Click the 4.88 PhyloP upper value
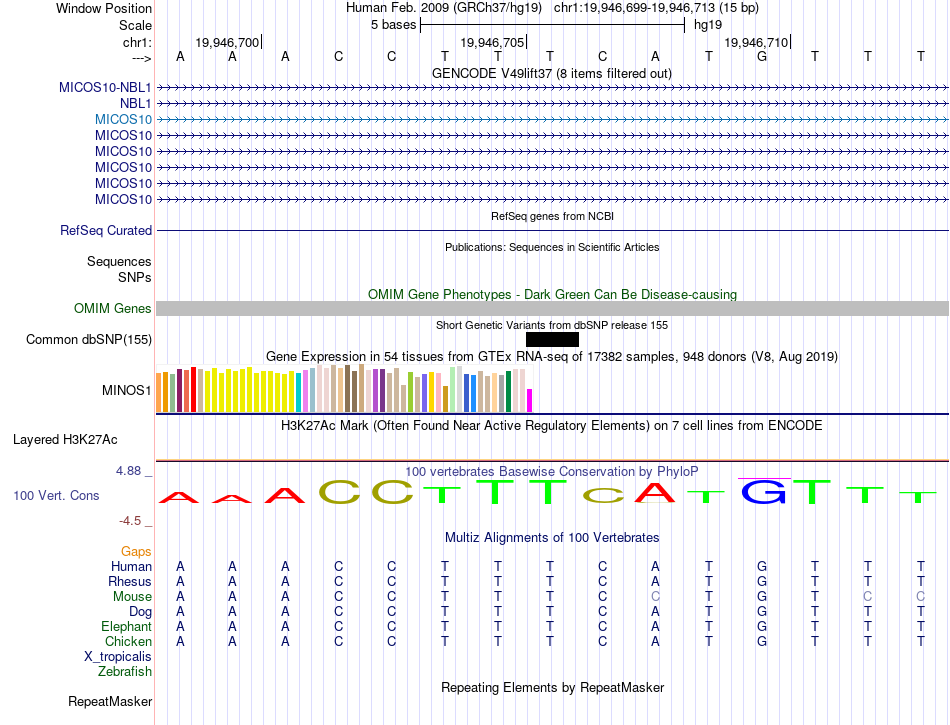The height and width of the screenshot is (725, 950). (128, 471)
